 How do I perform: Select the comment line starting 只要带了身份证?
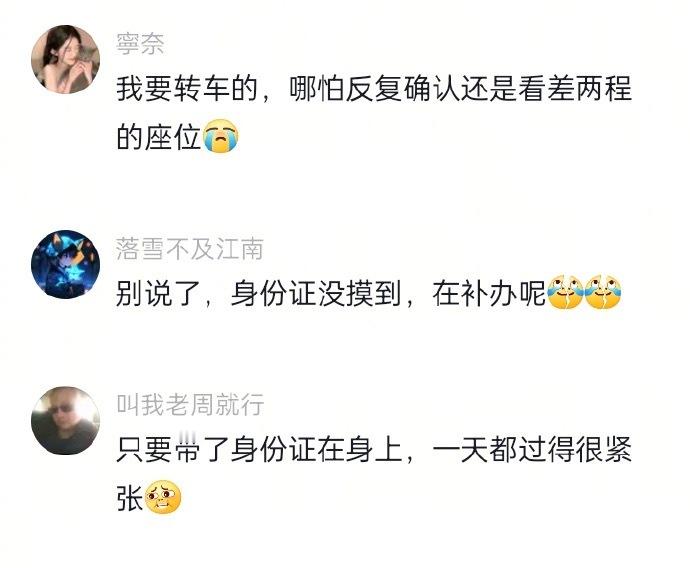pyautogui.click(x=374, y=450)
